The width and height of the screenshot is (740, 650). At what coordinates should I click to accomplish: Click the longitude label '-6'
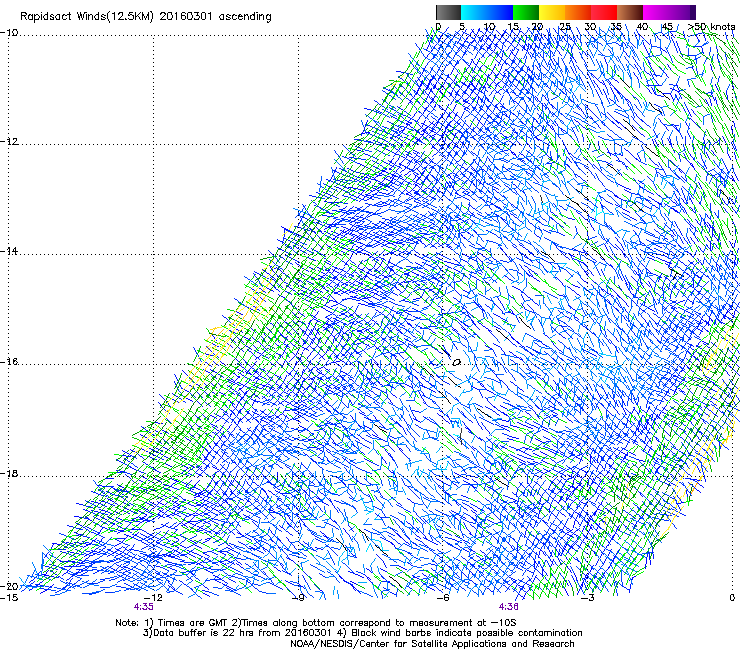(x=443, y=597)
